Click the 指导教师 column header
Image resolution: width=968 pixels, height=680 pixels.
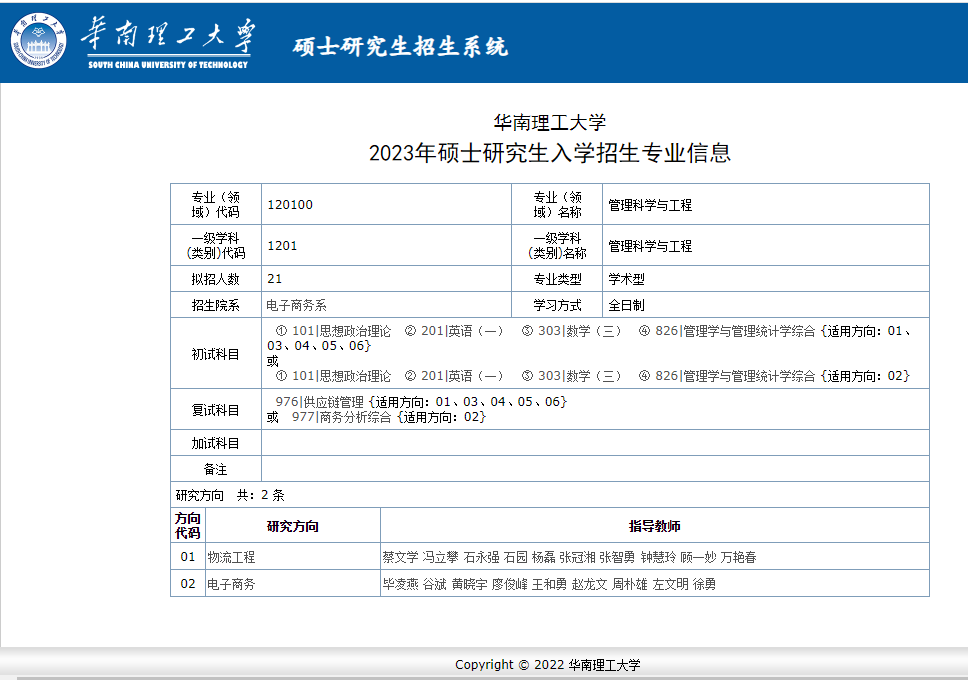pos(654,526)
